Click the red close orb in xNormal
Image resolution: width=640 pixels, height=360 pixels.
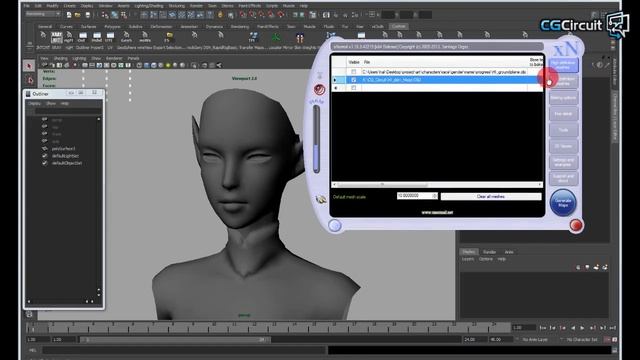coord(576,225)
